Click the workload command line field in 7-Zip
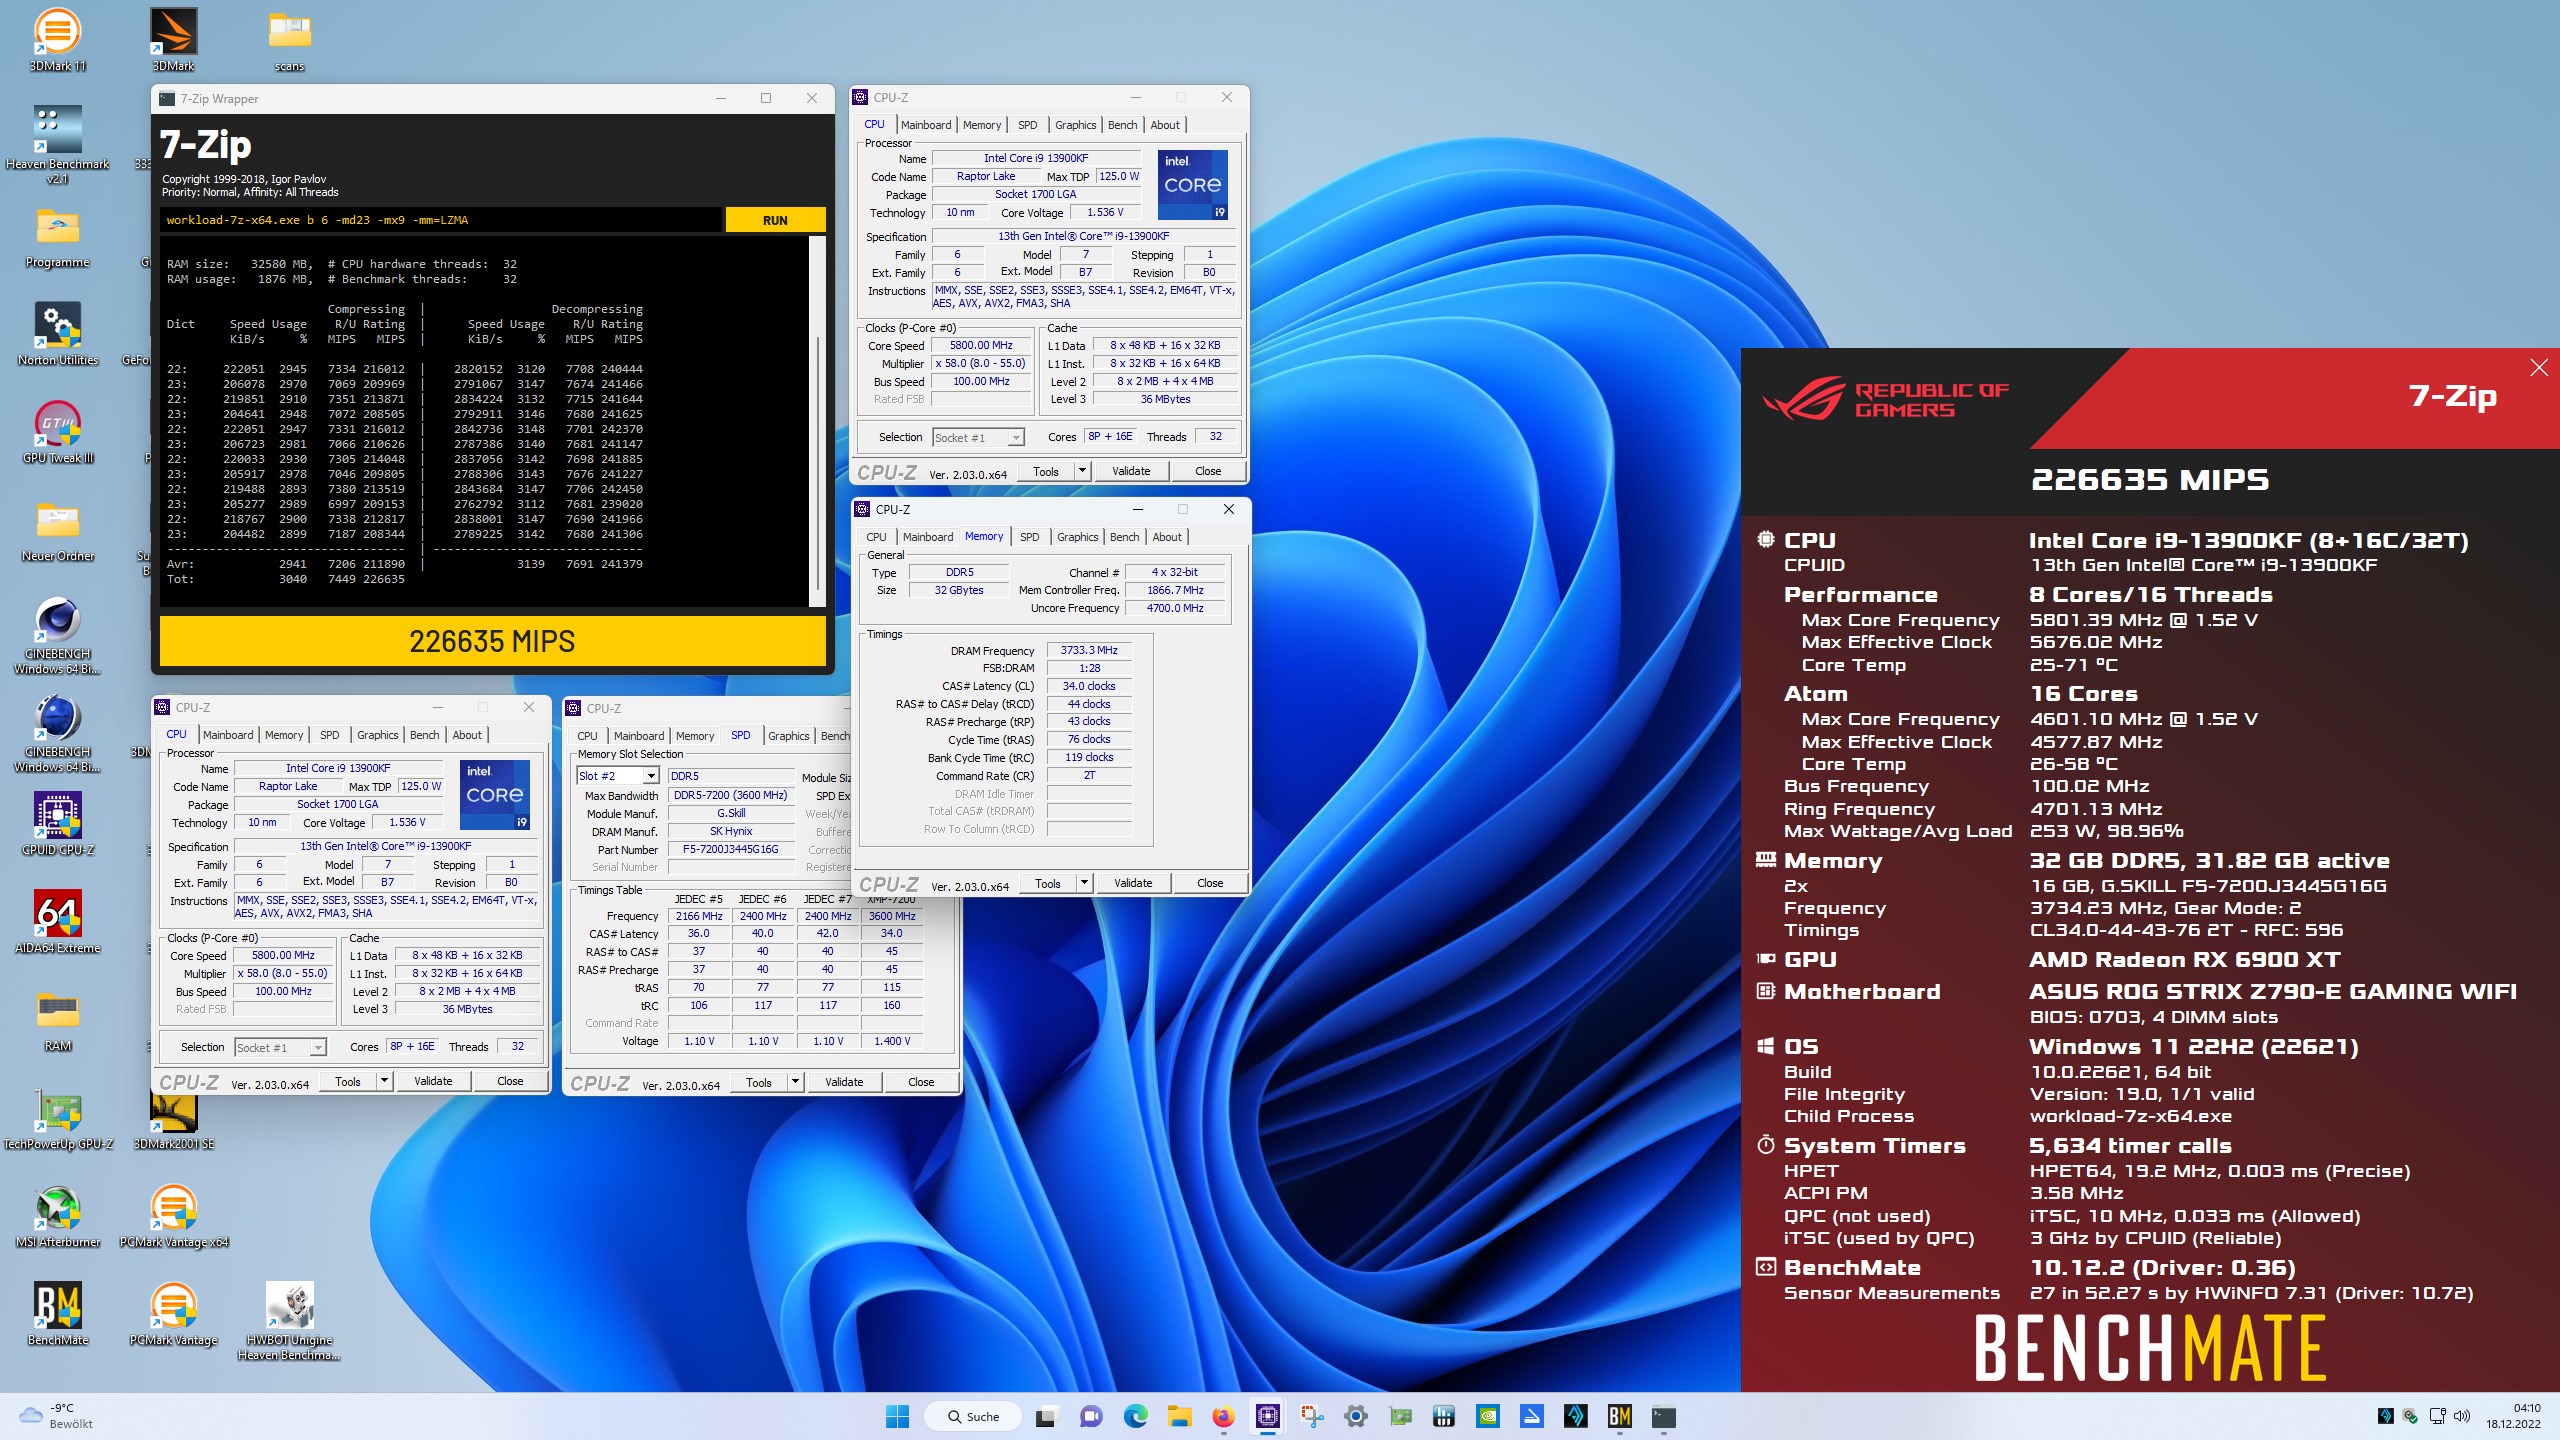Screen dimensions: 2560x1440 (x=440, y=220)
